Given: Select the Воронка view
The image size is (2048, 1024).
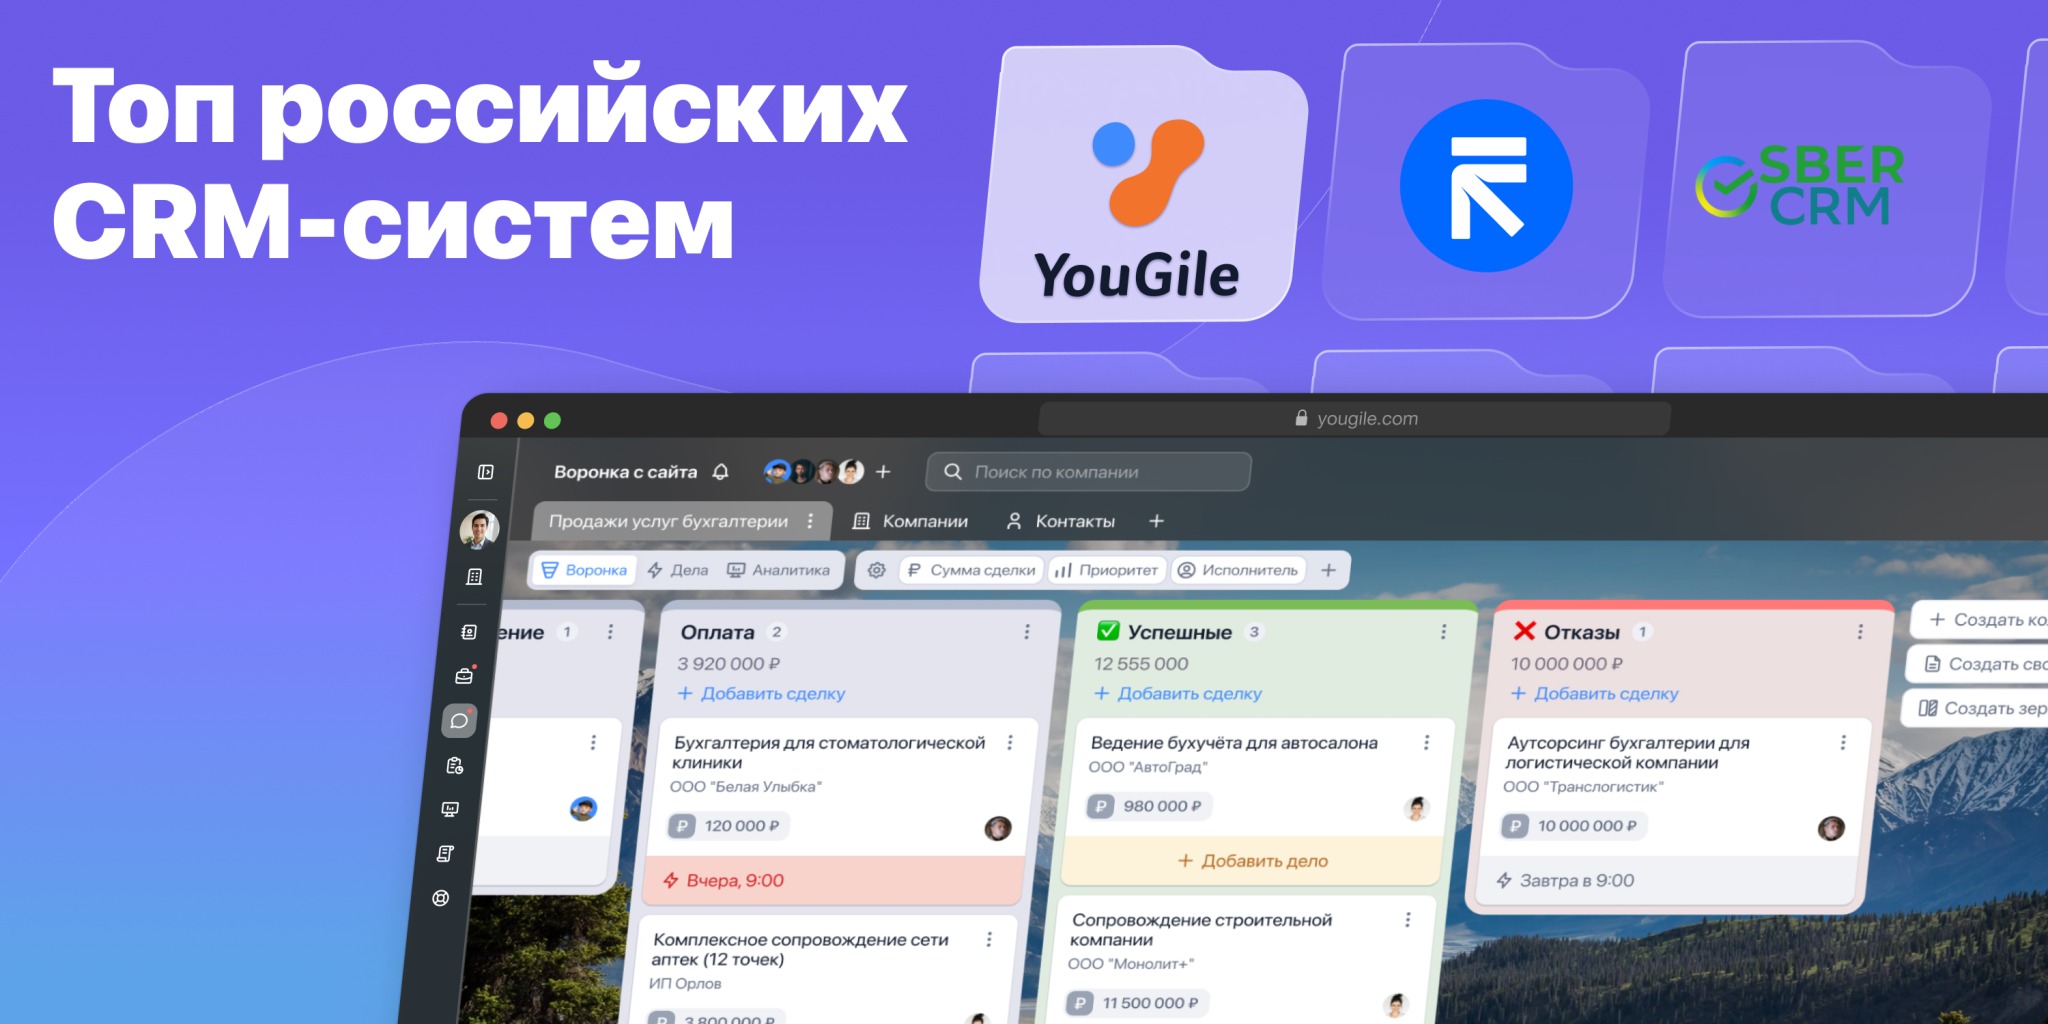Looking at the screenshot, I should (x=584, y=570).
